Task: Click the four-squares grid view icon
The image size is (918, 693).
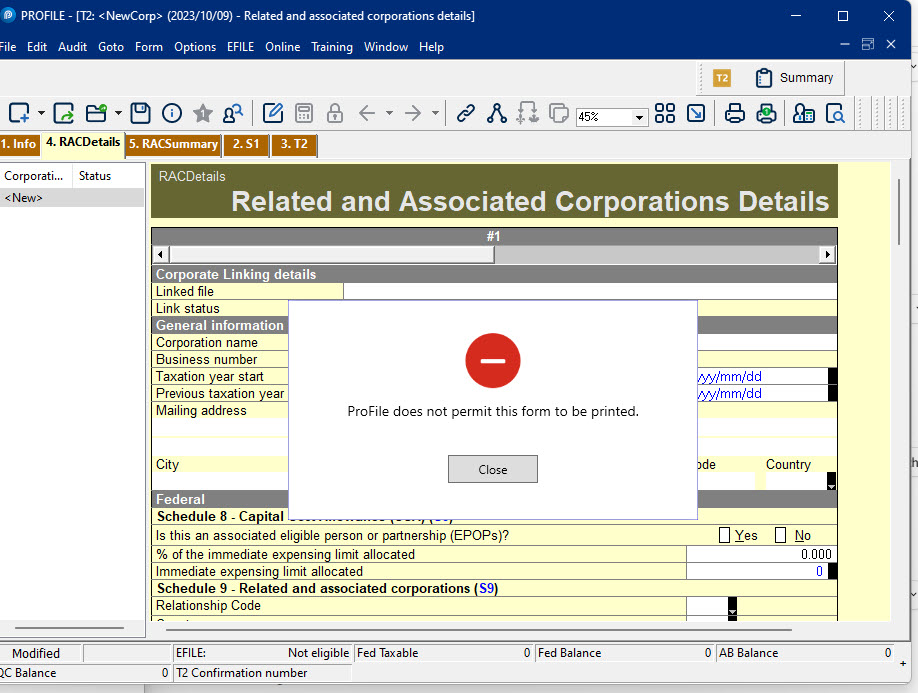Action: click(x=665, y=113)
